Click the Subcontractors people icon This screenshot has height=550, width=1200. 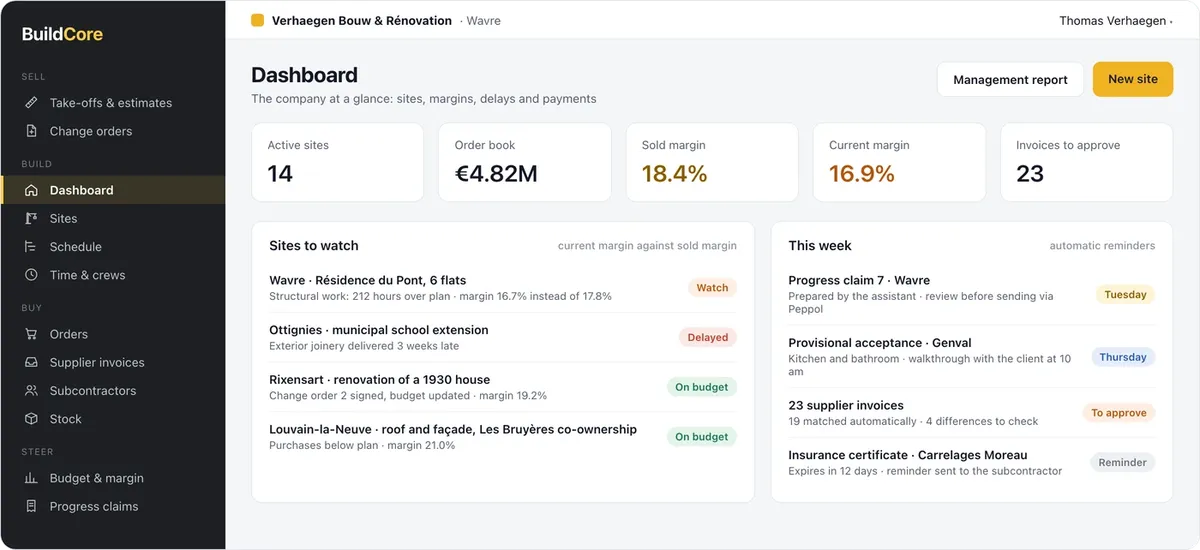[x=31, y=391]
